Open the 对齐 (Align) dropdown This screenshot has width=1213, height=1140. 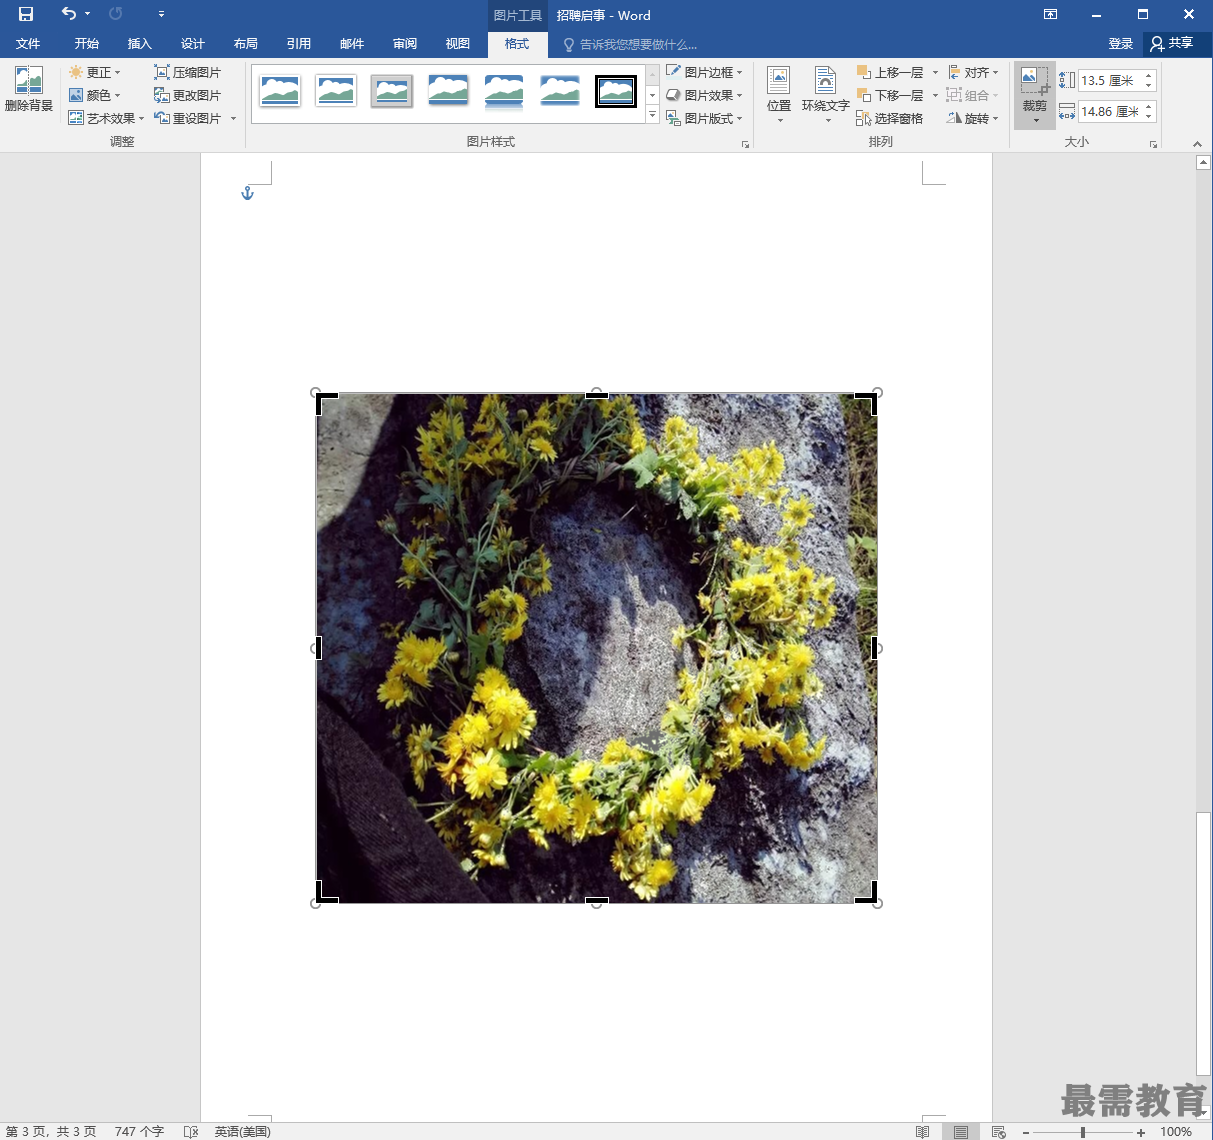(x=972, y=72)
